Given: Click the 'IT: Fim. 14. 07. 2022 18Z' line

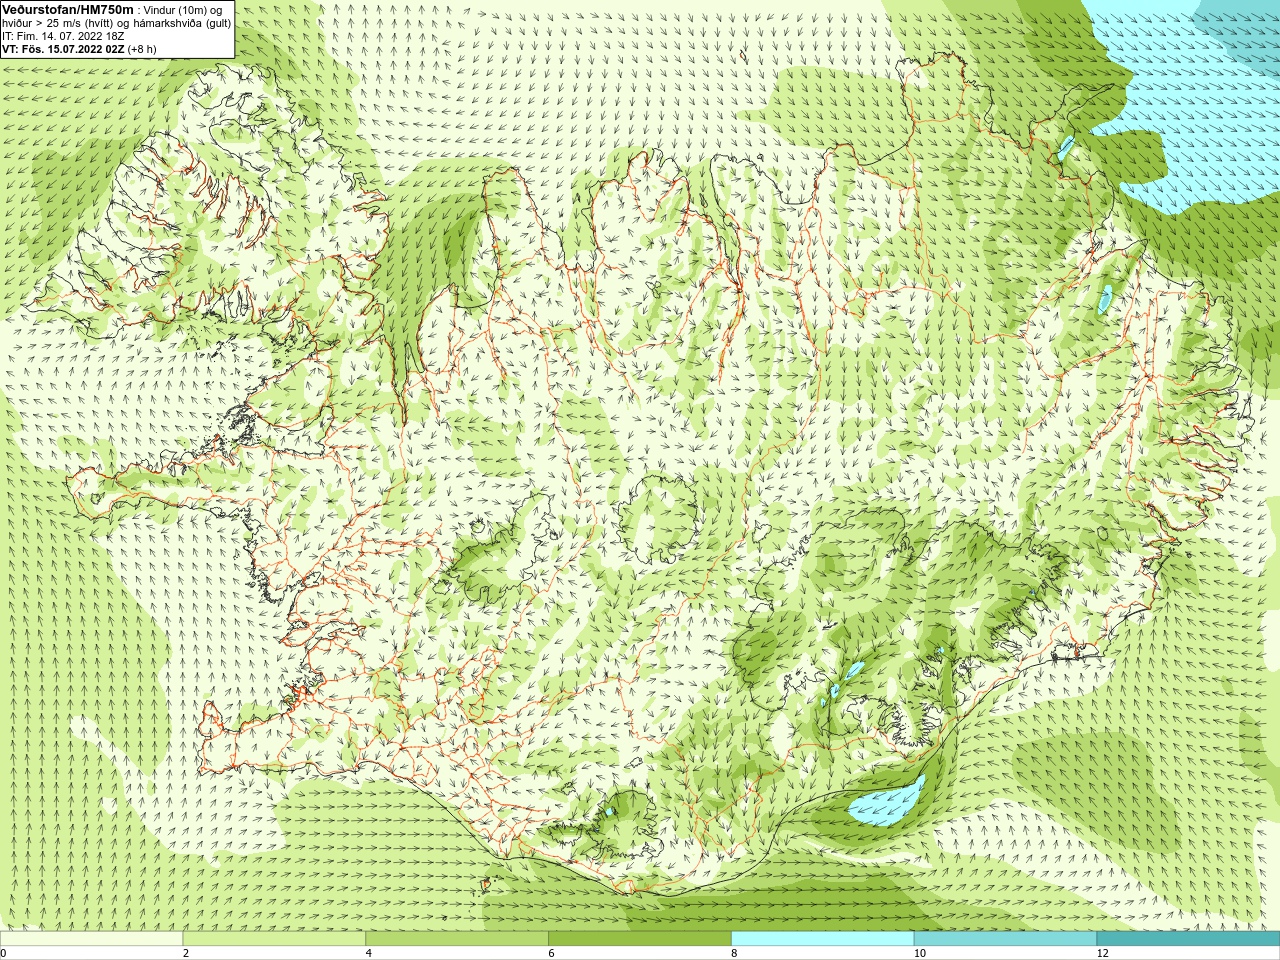Looking at the screenshot, I should pyautogui.click(x=63, y=36).
